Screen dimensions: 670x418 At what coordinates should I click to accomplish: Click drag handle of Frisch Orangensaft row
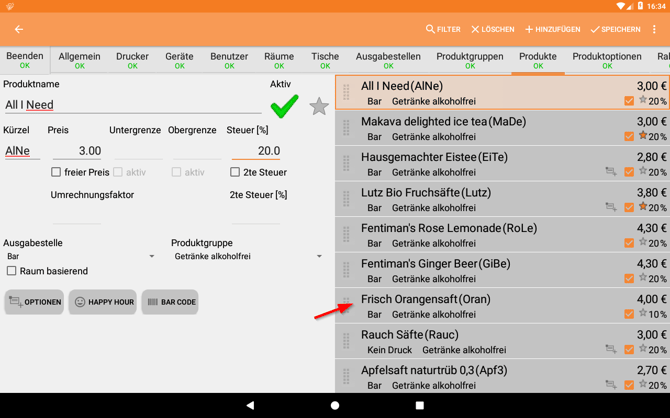pos(347,306)
